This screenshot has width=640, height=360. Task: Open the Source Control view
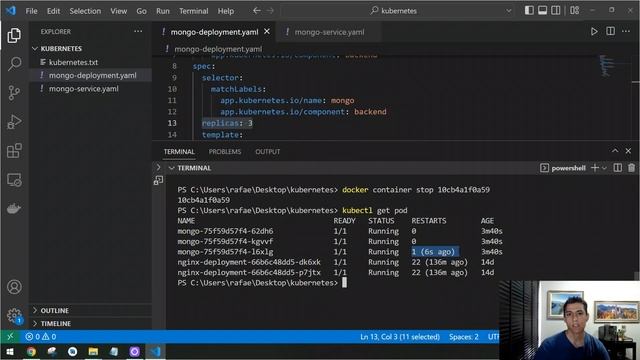point(14,93)
